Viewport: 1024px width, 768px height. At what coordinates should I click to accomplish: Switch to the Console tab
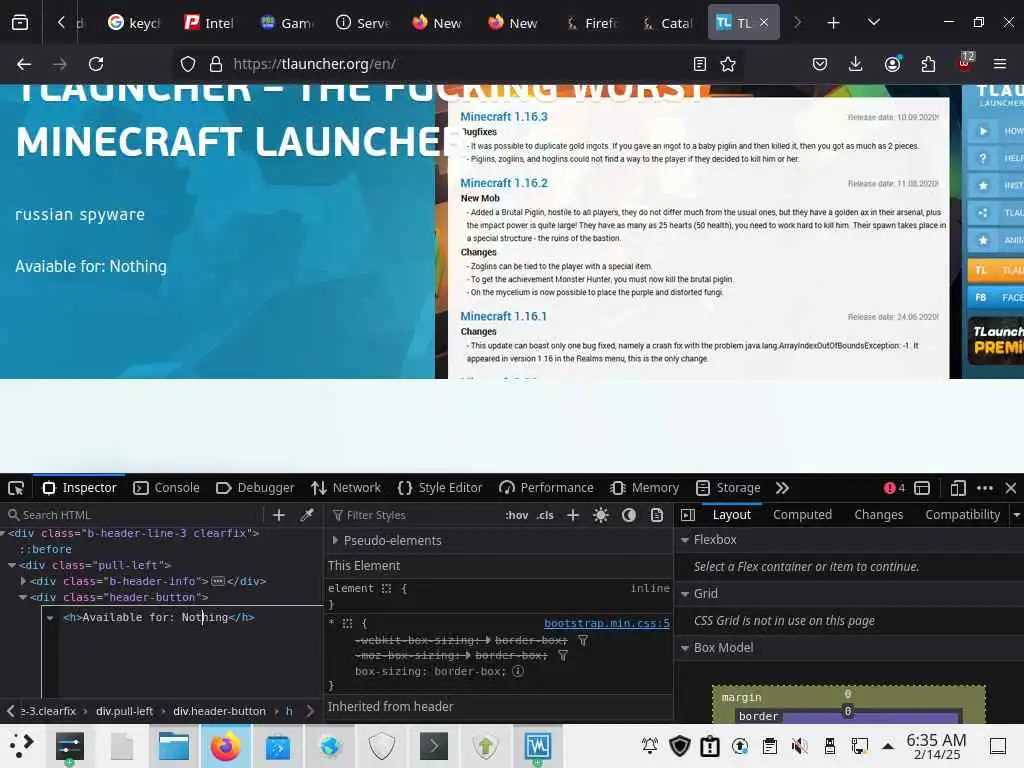[x=167, y=488]
